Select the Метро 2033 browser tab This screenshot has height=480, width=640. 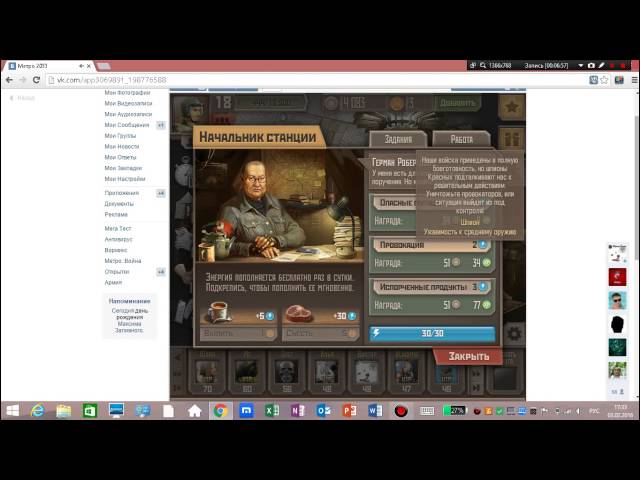click(x=48, y=66)
